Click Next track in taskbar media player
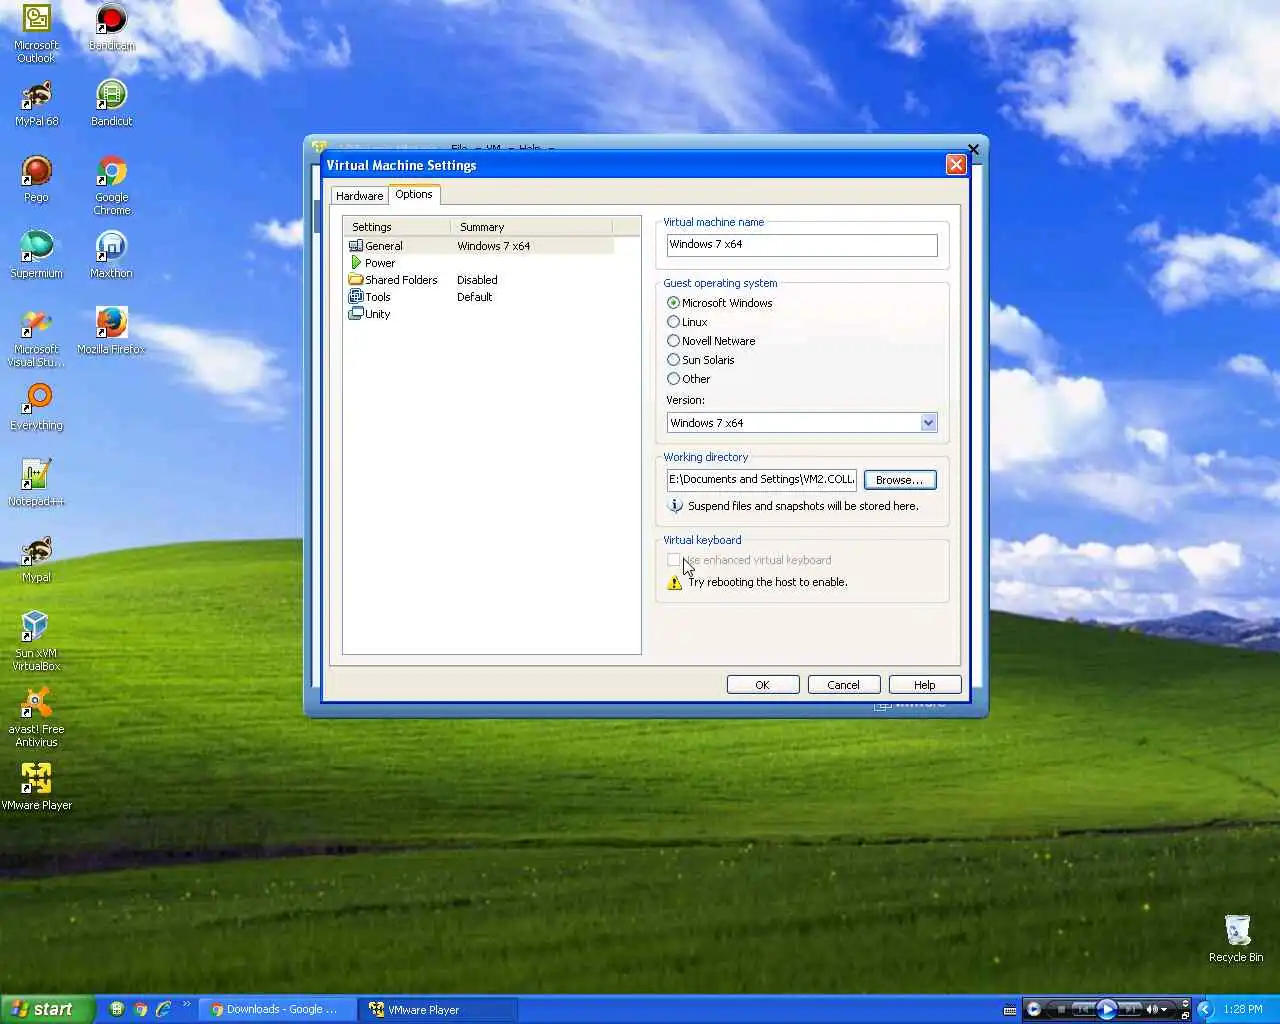This screenshot has height=1024, width=1280. pyautogui.click(x=1131, y=1010)
